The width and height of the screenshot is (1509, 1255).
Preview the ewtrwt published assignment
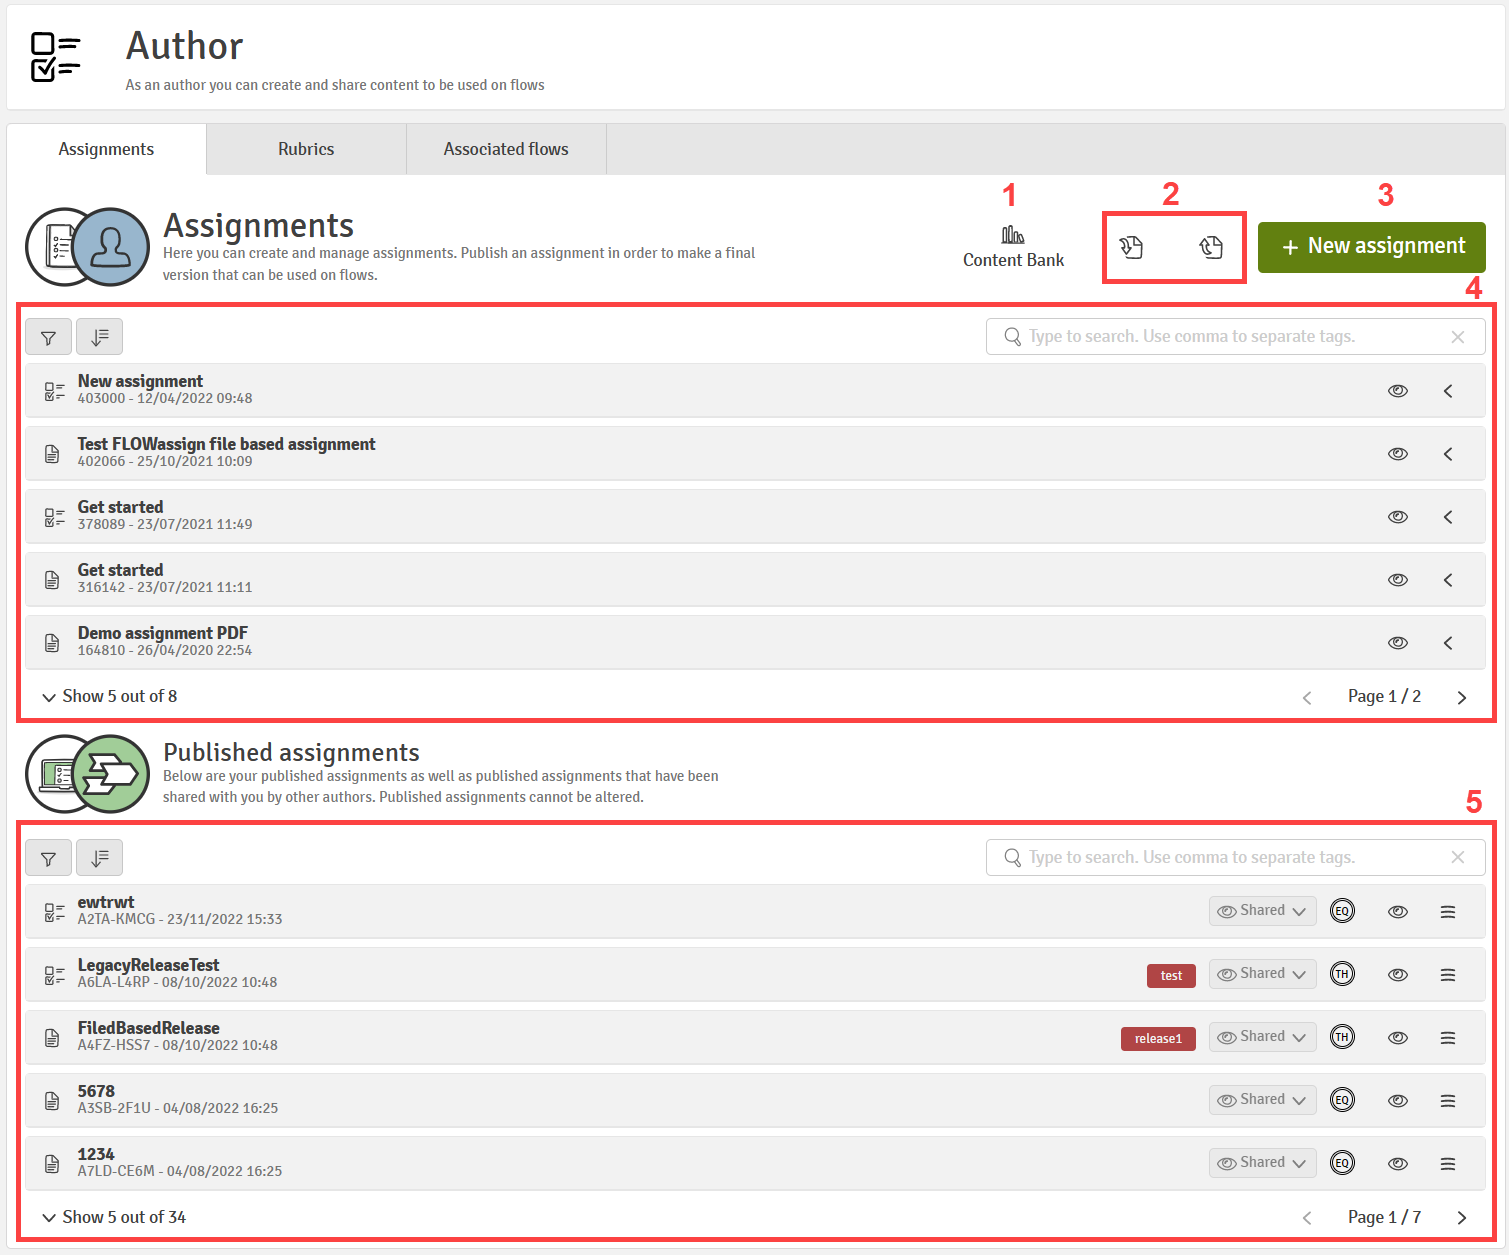[x=1398, y=912]
